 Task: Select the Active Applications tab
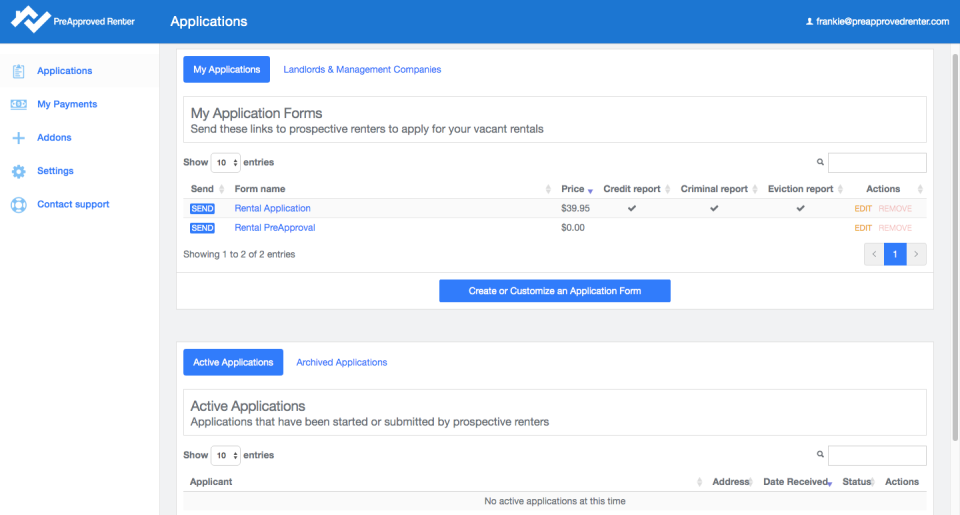click(x=233, y=362)
